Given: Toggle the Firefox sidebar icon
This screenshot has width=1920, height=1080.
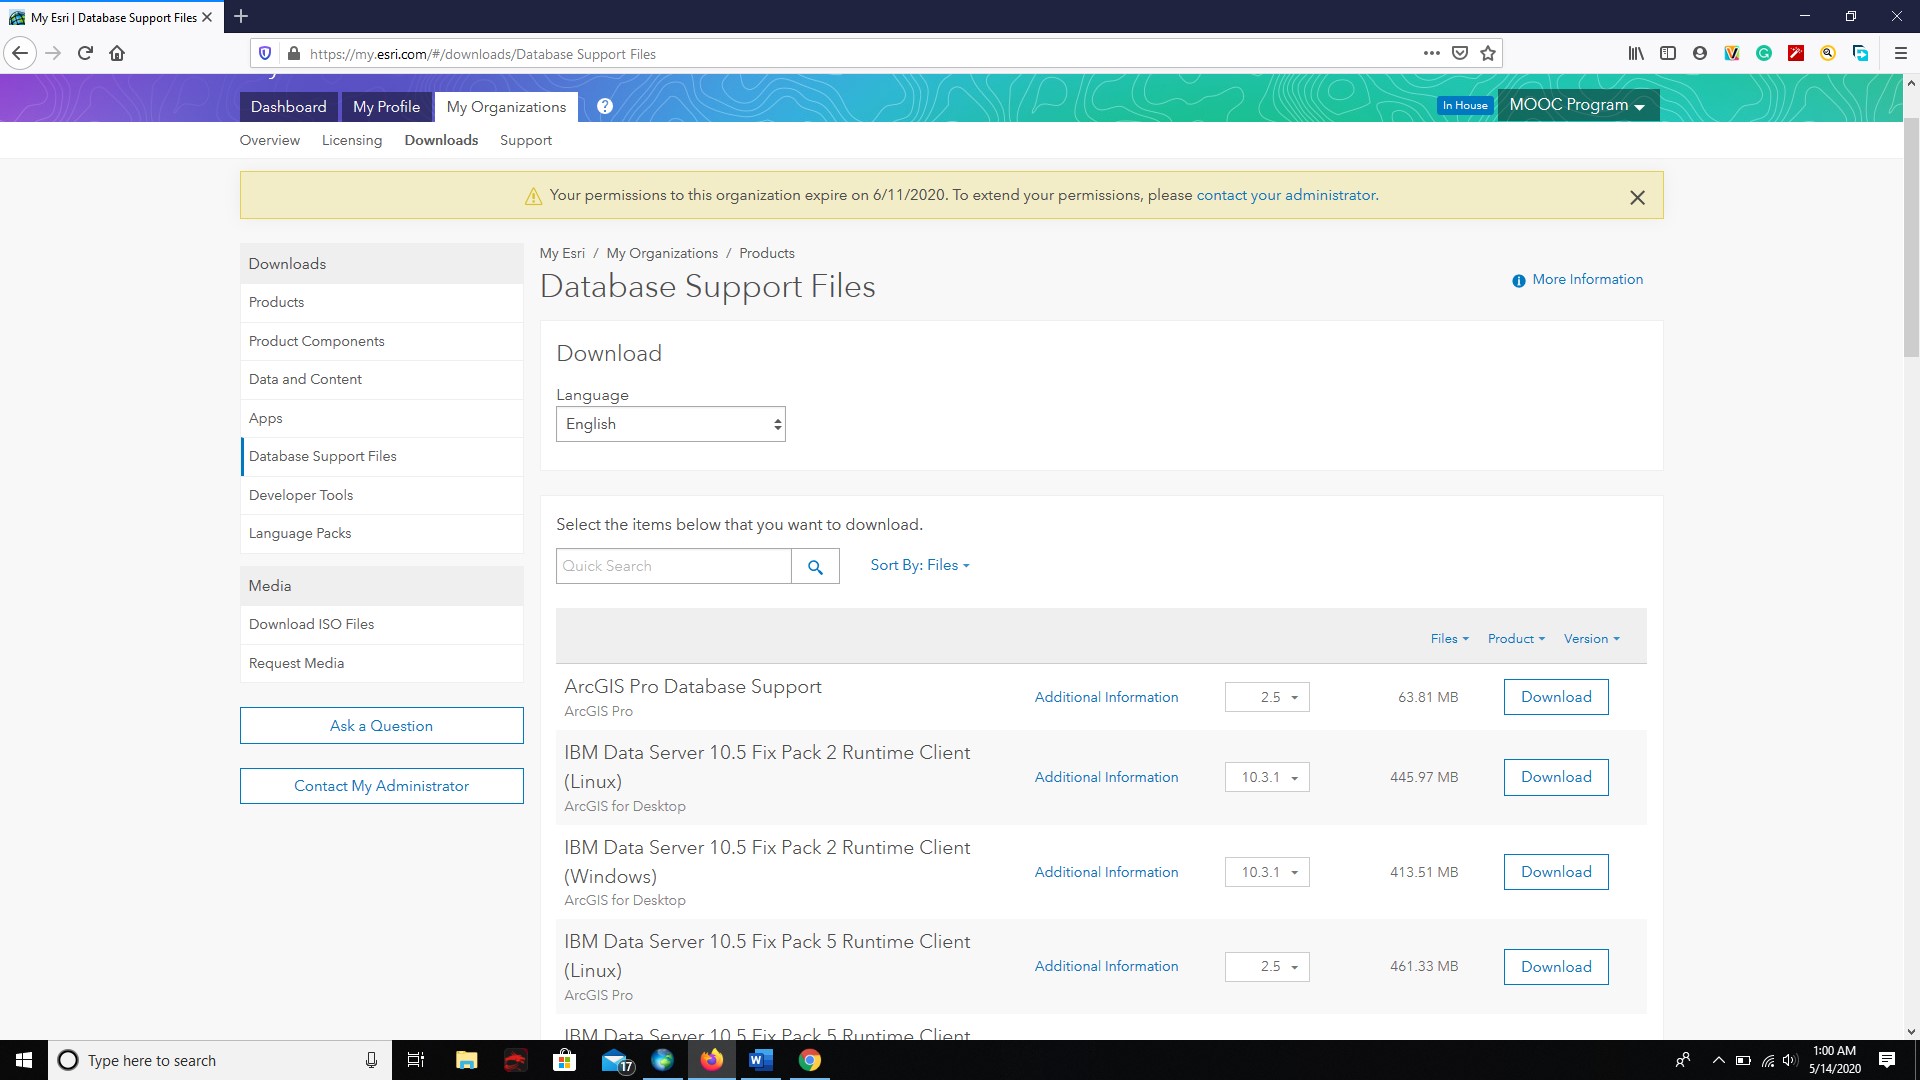Looking at the screenshot, I should 1668,53.
